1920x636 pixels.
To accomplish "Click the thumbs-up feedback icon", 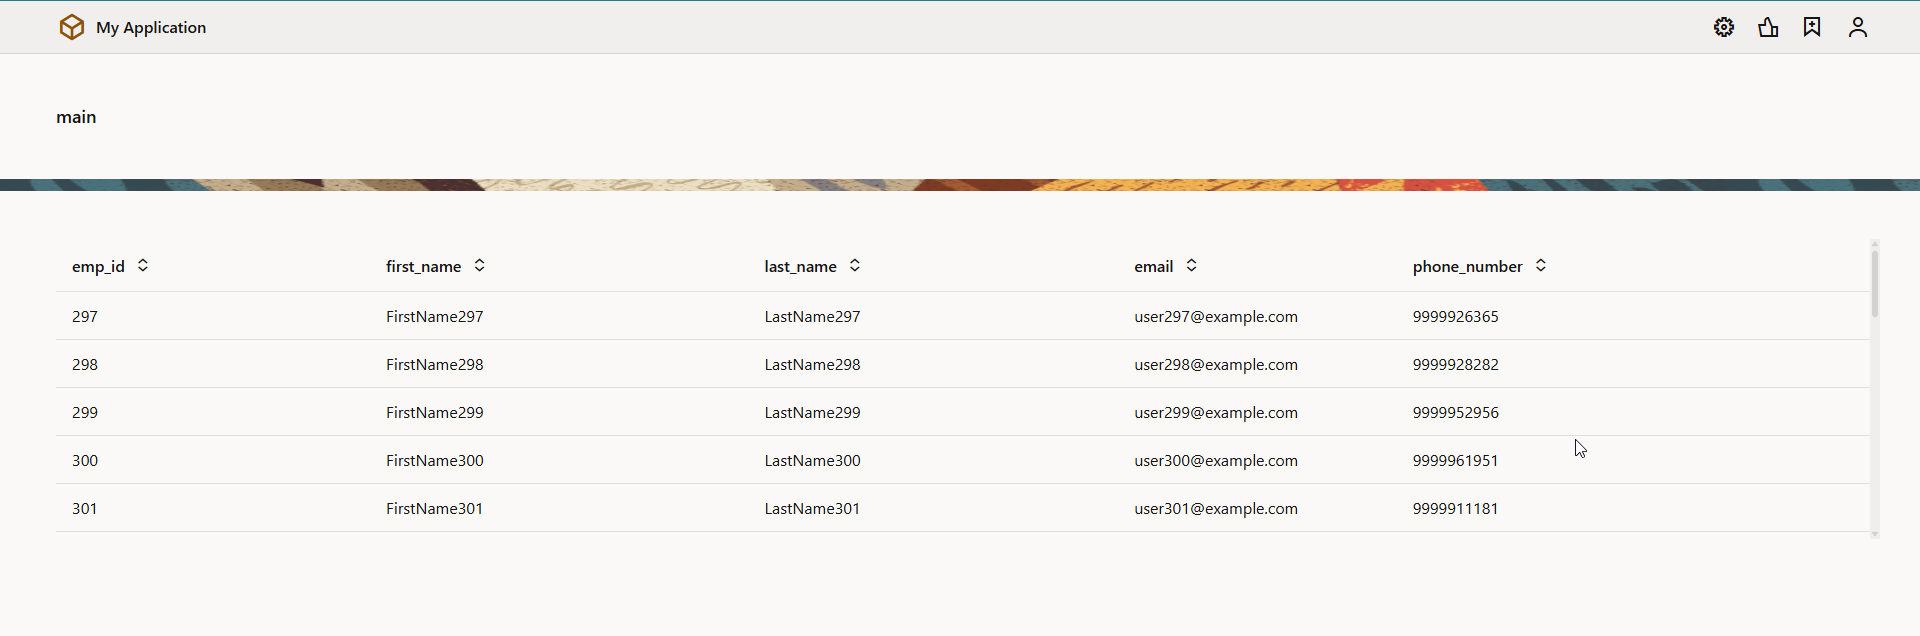I will pos(1768,27).
